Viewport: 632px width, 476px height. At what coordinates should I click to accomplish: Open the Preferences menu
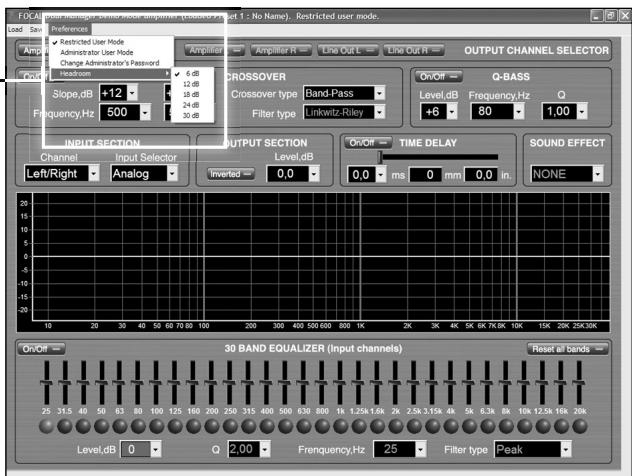point(69,29)
